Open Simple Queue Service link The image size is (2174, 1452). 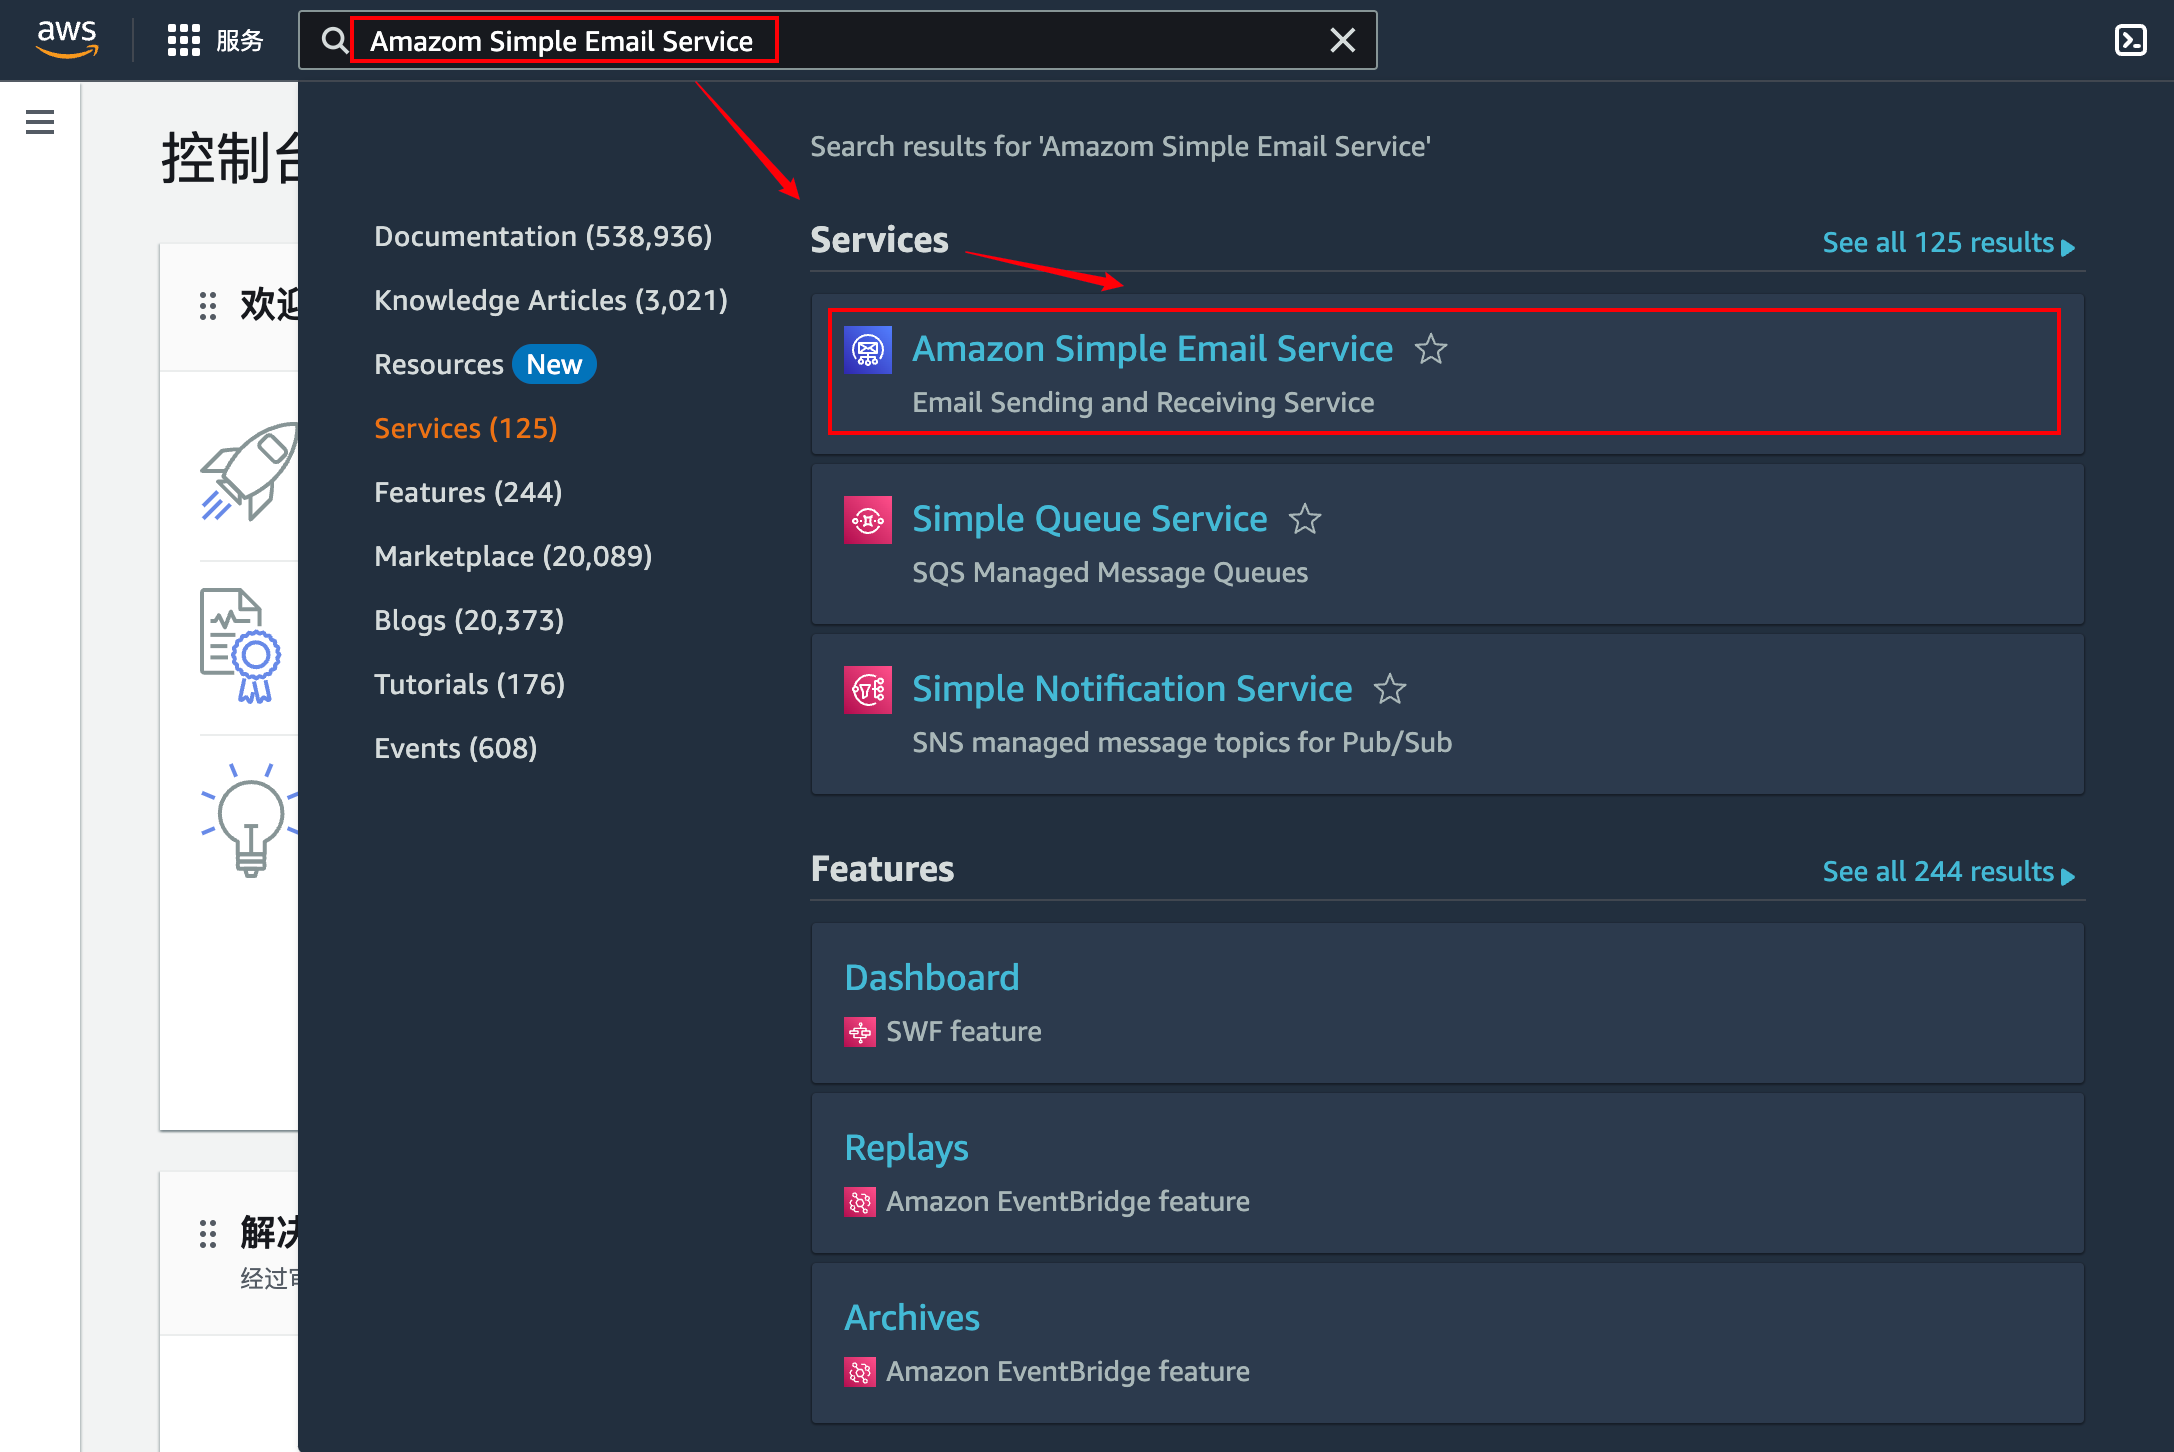1089,518
